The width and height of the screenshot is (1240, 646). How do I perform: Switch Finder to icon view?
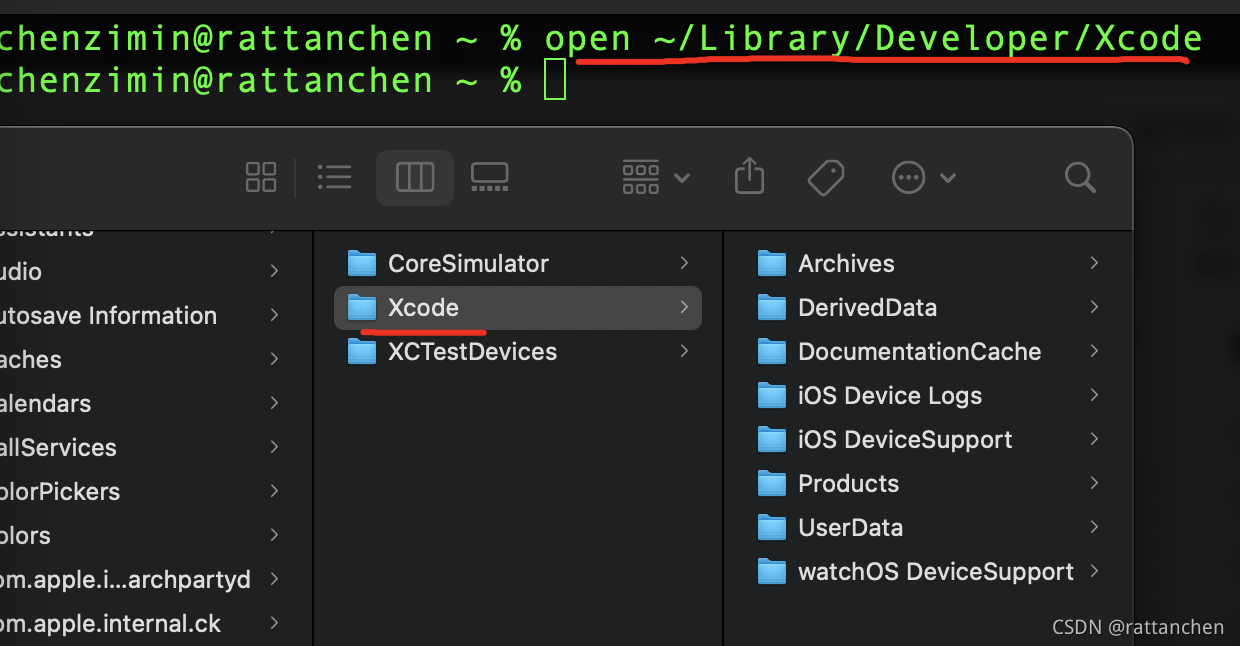click(x=261, y=178)
